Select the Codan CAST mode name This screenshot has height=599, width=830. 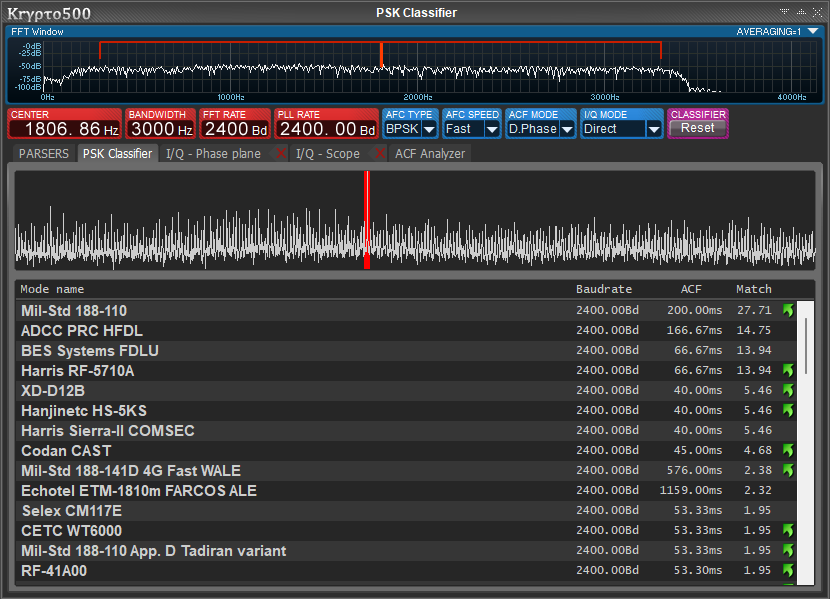(x=66, y=450)
